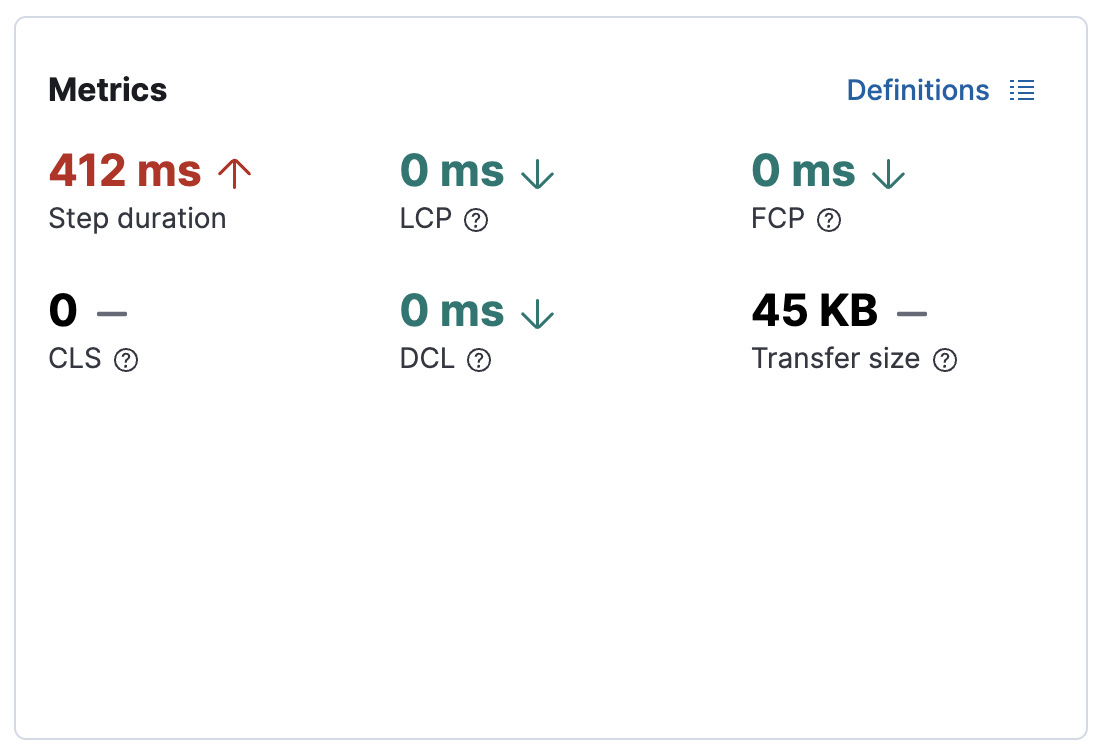Click the 0 ms FCP metric value

point(803,171)
